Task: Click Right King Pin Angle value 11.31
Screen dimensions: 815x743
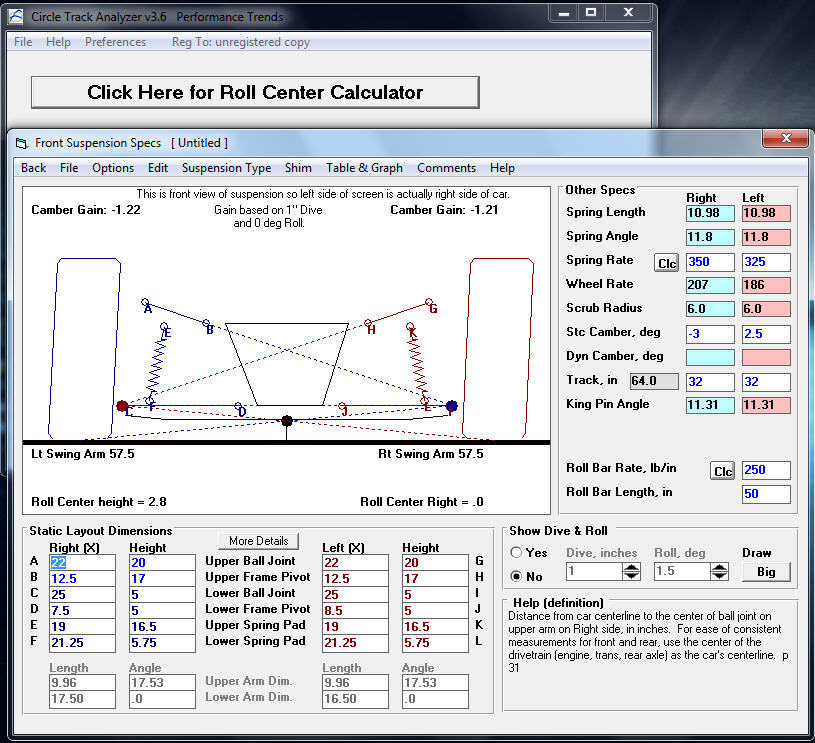Action: click(710, 405)
